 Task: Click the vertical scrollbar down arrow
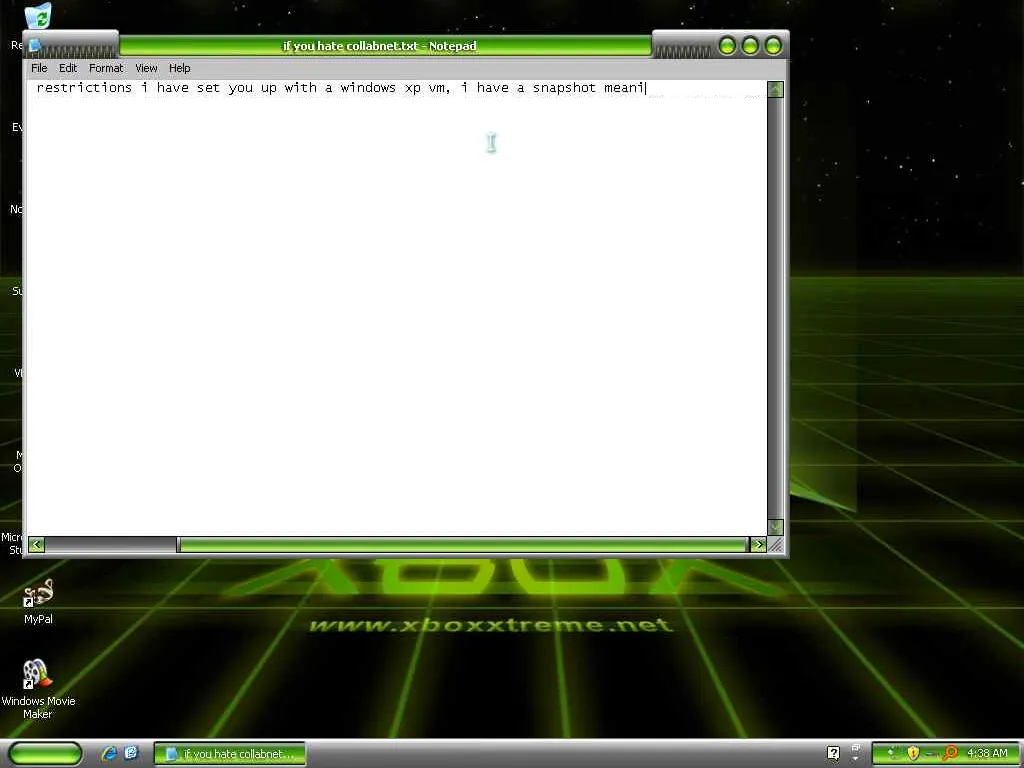(775, 526)
